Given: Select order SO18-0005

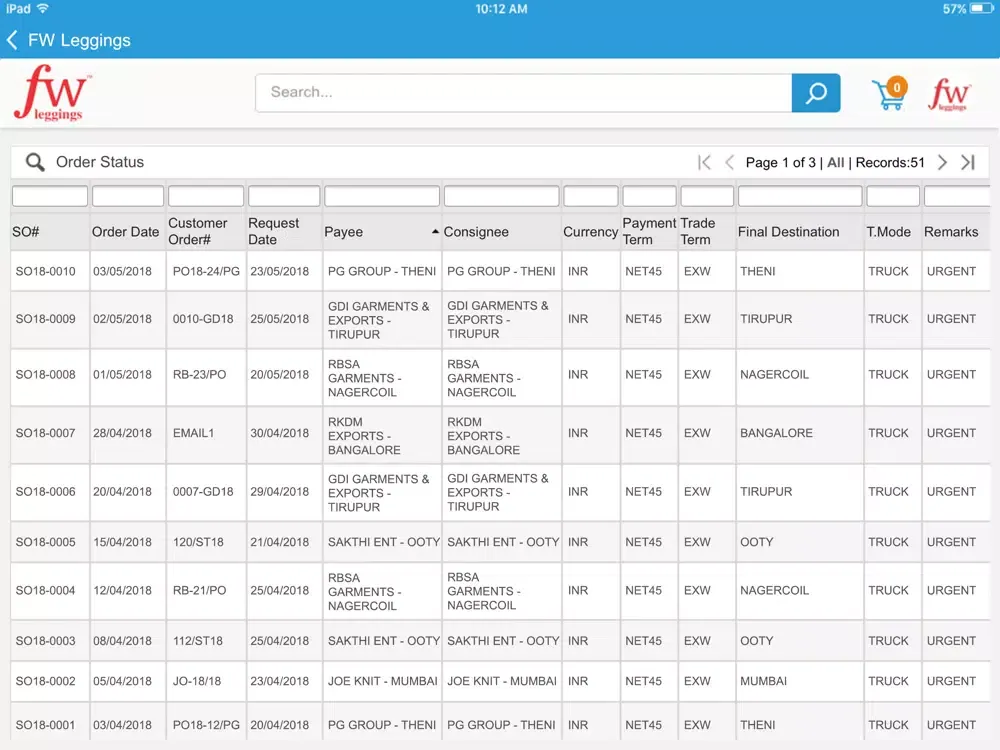Looking at the screenshot, I should pos(45,543).
